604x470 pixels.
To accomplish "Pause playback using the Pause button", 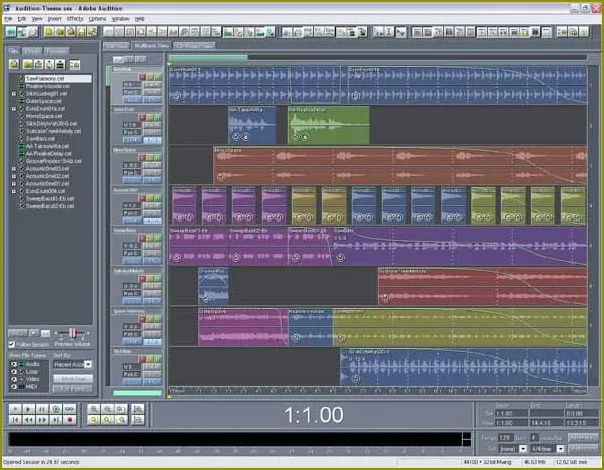I will click(x=42, y=409).
